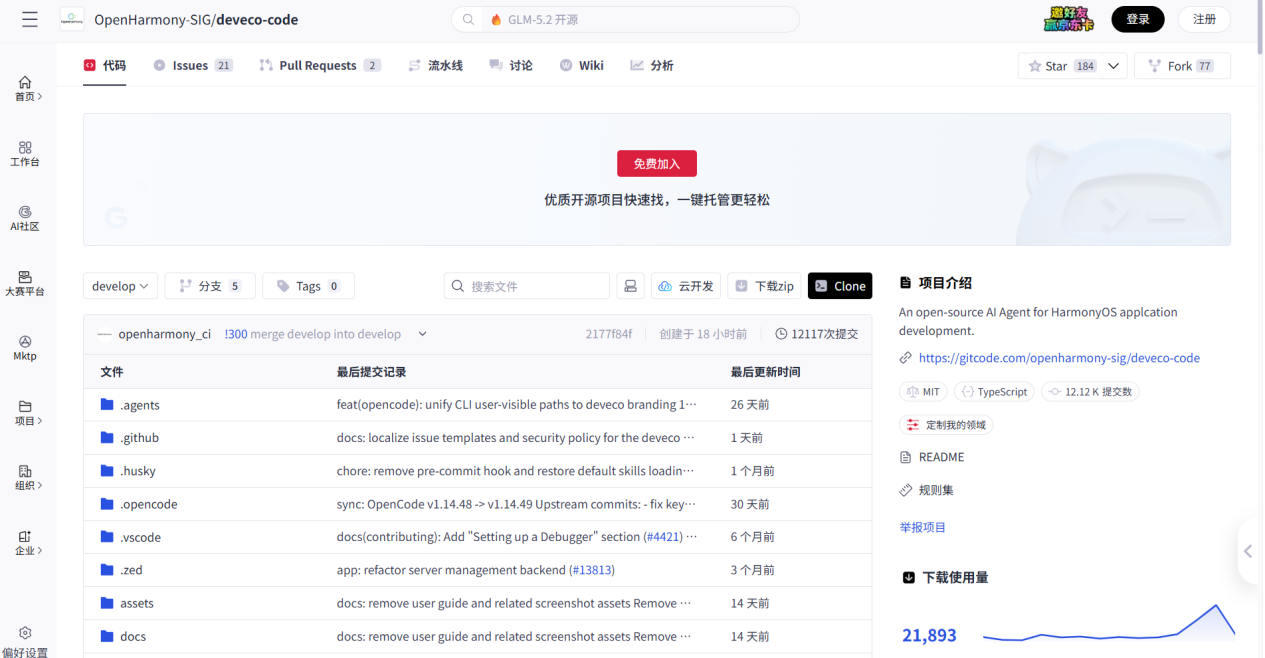Click the Clone button

click(840, 286)
